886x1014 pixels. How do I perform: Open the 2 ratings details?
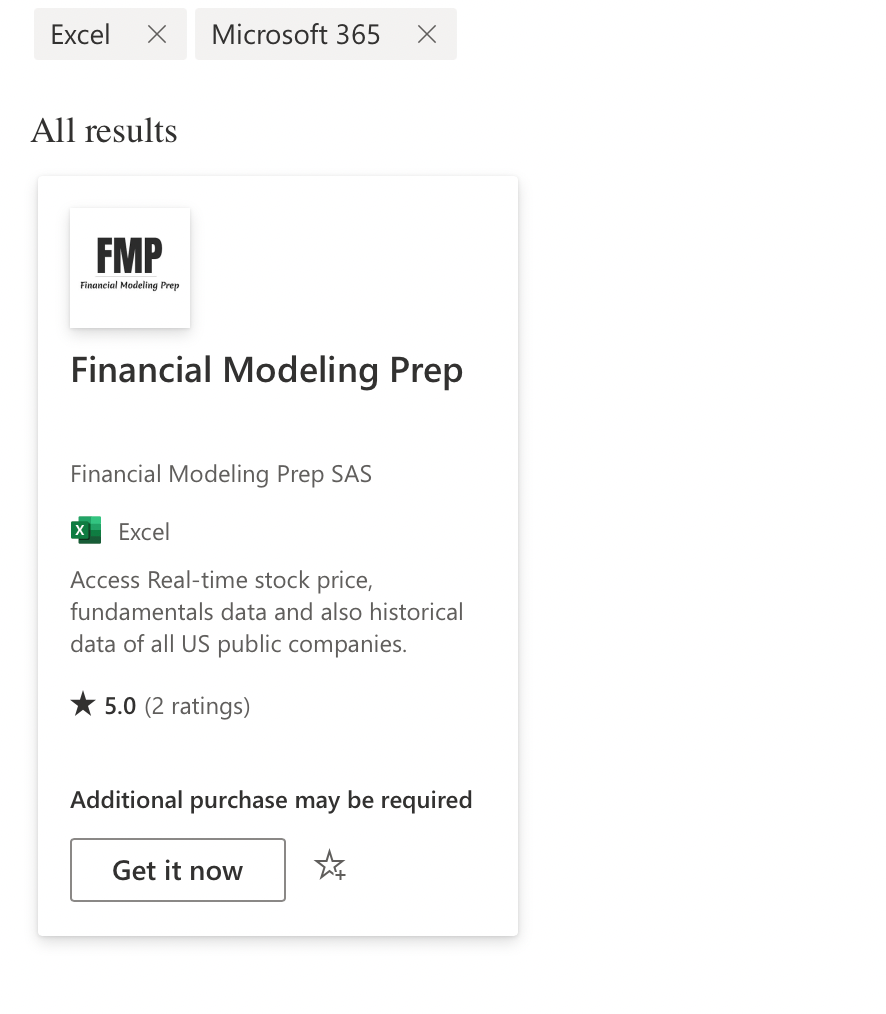click(x=197, y=706)
